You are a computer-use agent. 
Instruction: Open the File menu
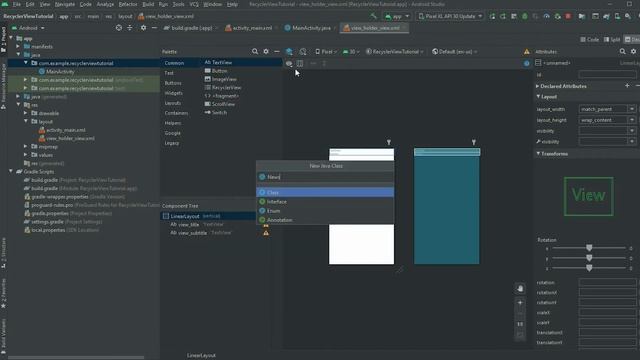[16, 4]
